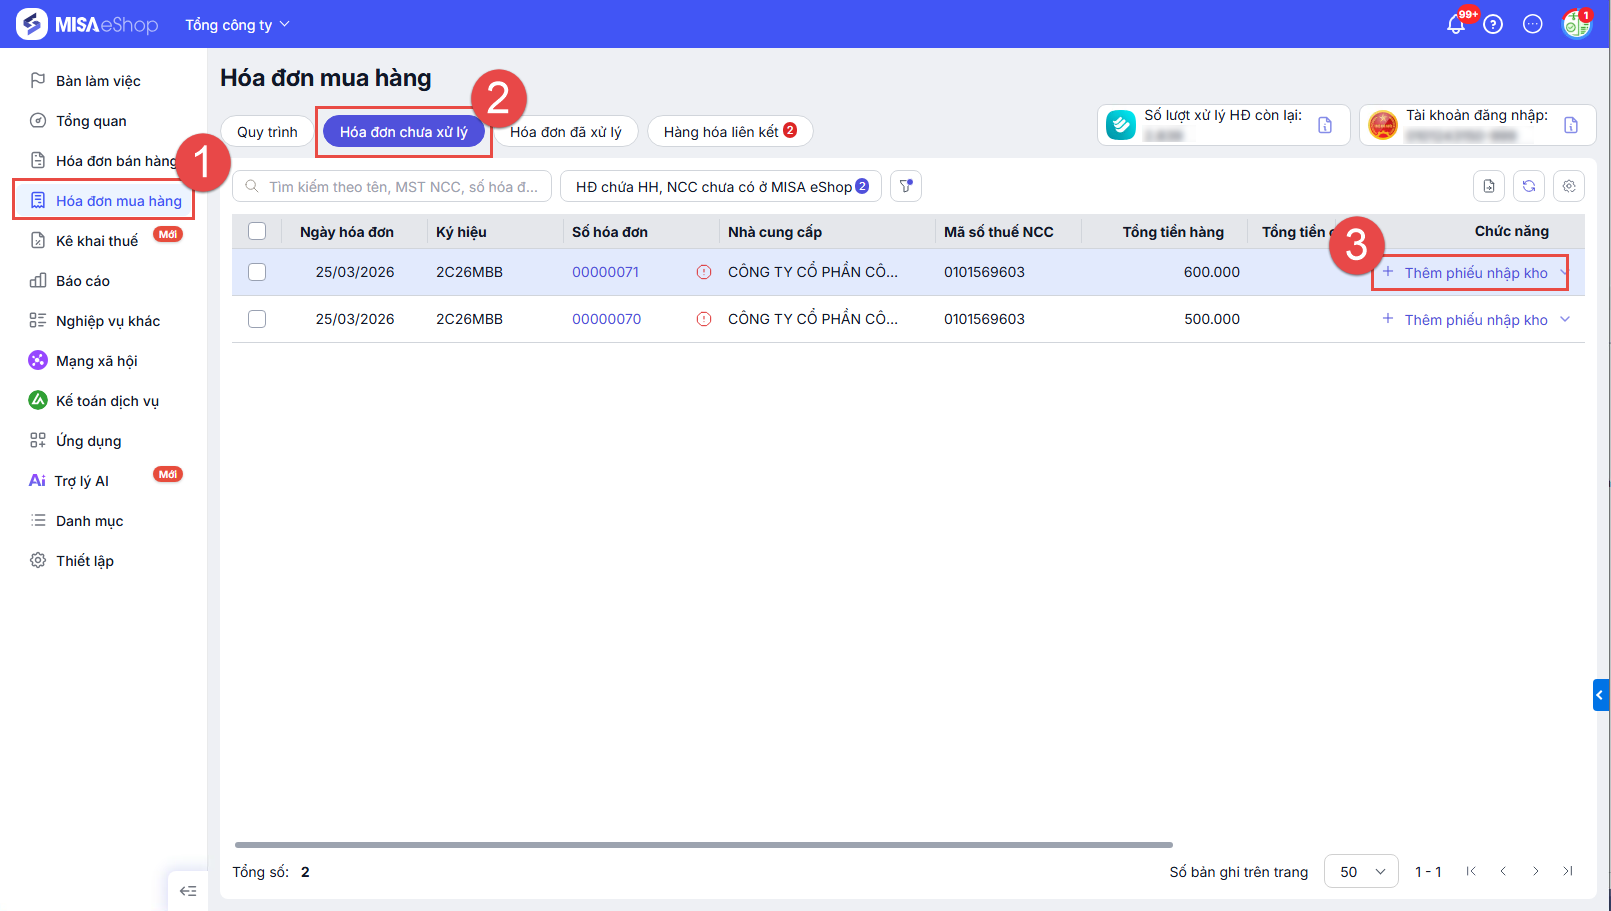The image size is (1611, 911).
Task: Click the Tổng tiền hàng column header
Action: (x=1173, y=232)
